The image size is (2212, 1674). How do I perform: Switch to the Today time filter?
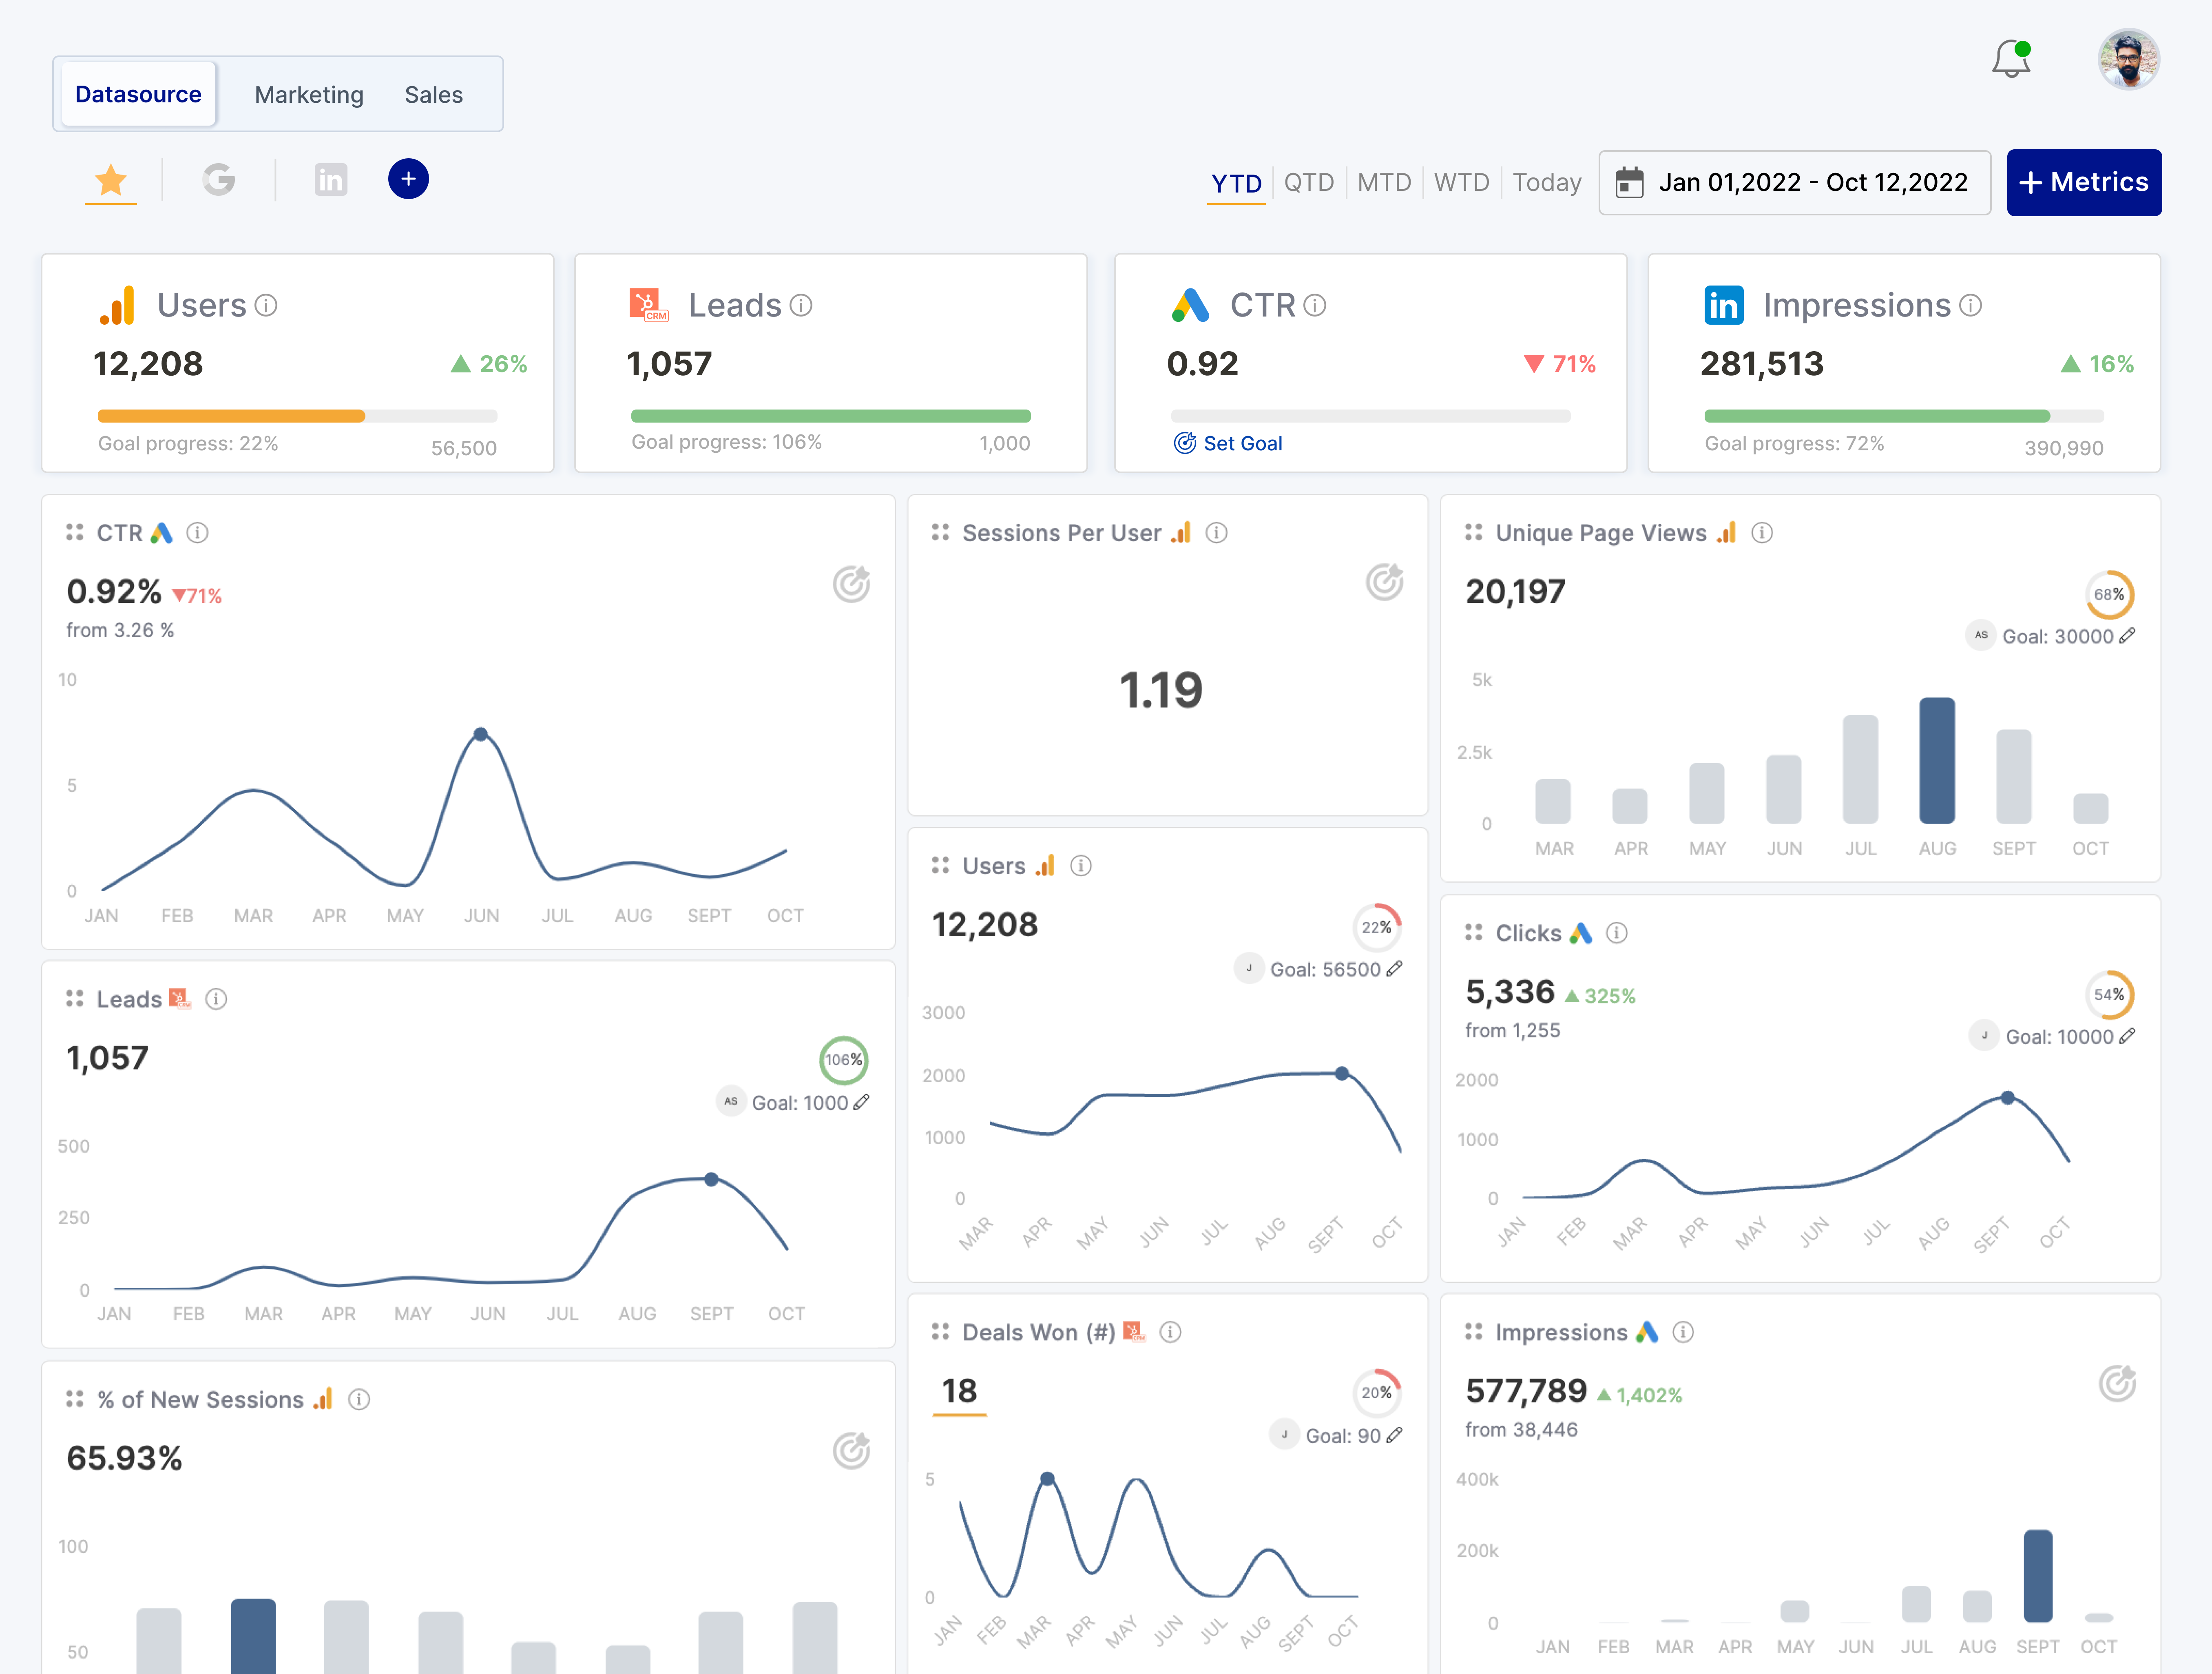click(1546, 182)
